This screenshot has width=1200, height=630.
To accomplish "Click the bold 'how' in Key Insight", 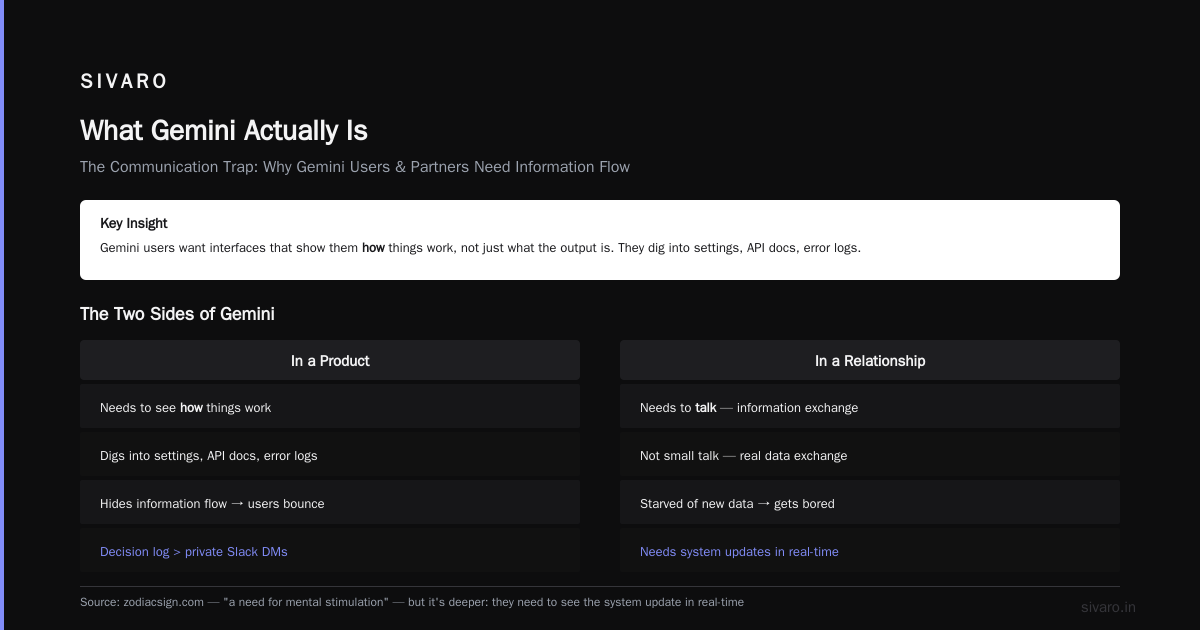I will pyautogui.click(x=373, y=248).
